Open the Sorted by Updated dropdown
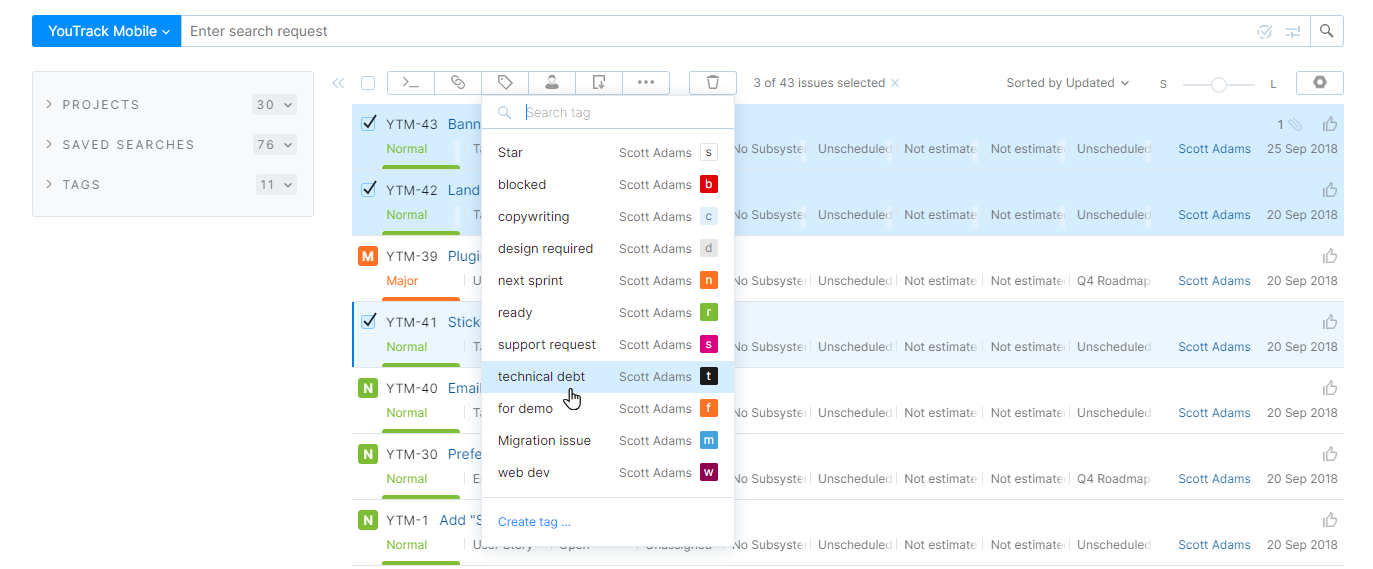1373x569 pixels. click(1068, 83)
